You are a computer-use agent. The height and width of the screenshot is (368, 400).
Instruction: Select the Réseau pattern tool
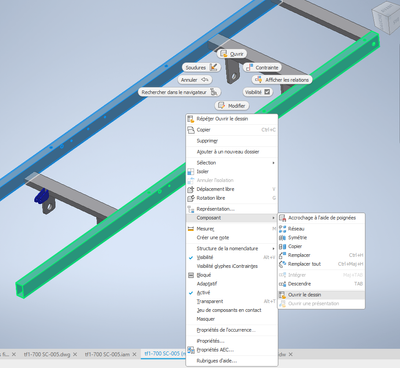pyautogui.click(x=321, y=229)
